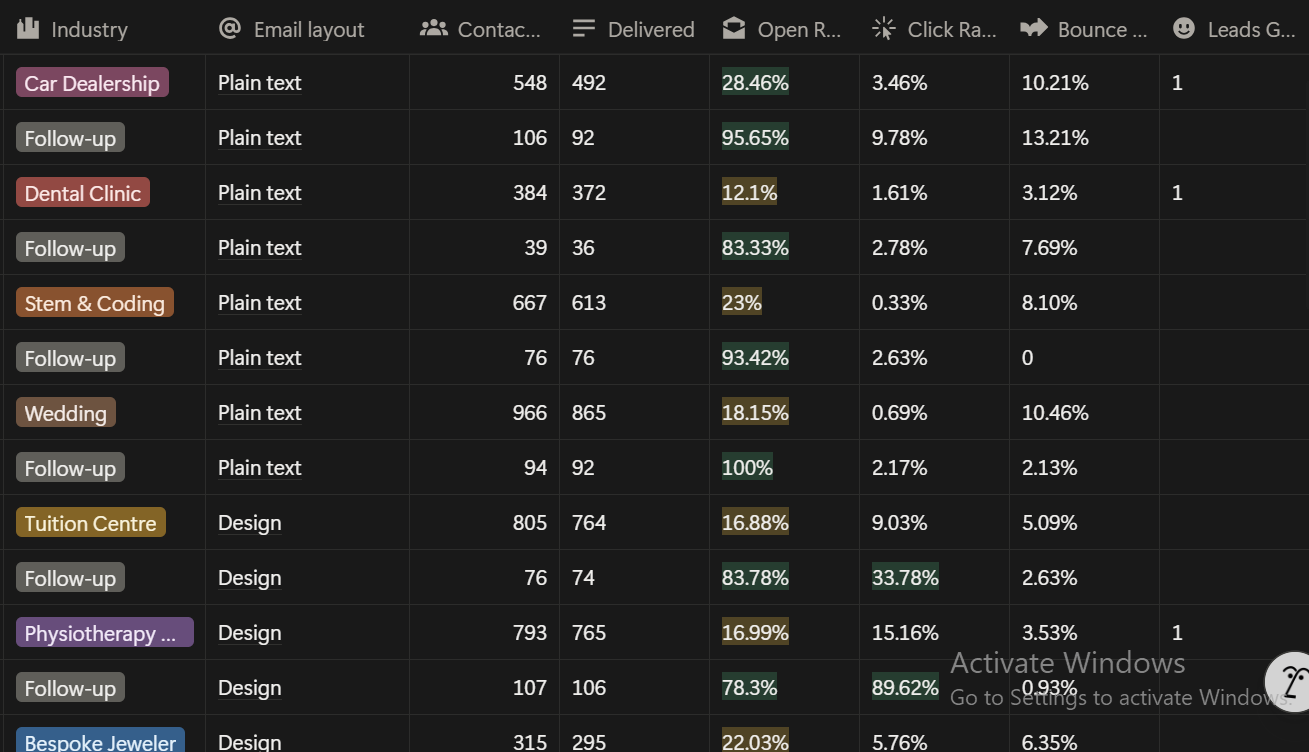Click the Email layout @ icon
This screenshot has width=1309, height=752.
230,28
